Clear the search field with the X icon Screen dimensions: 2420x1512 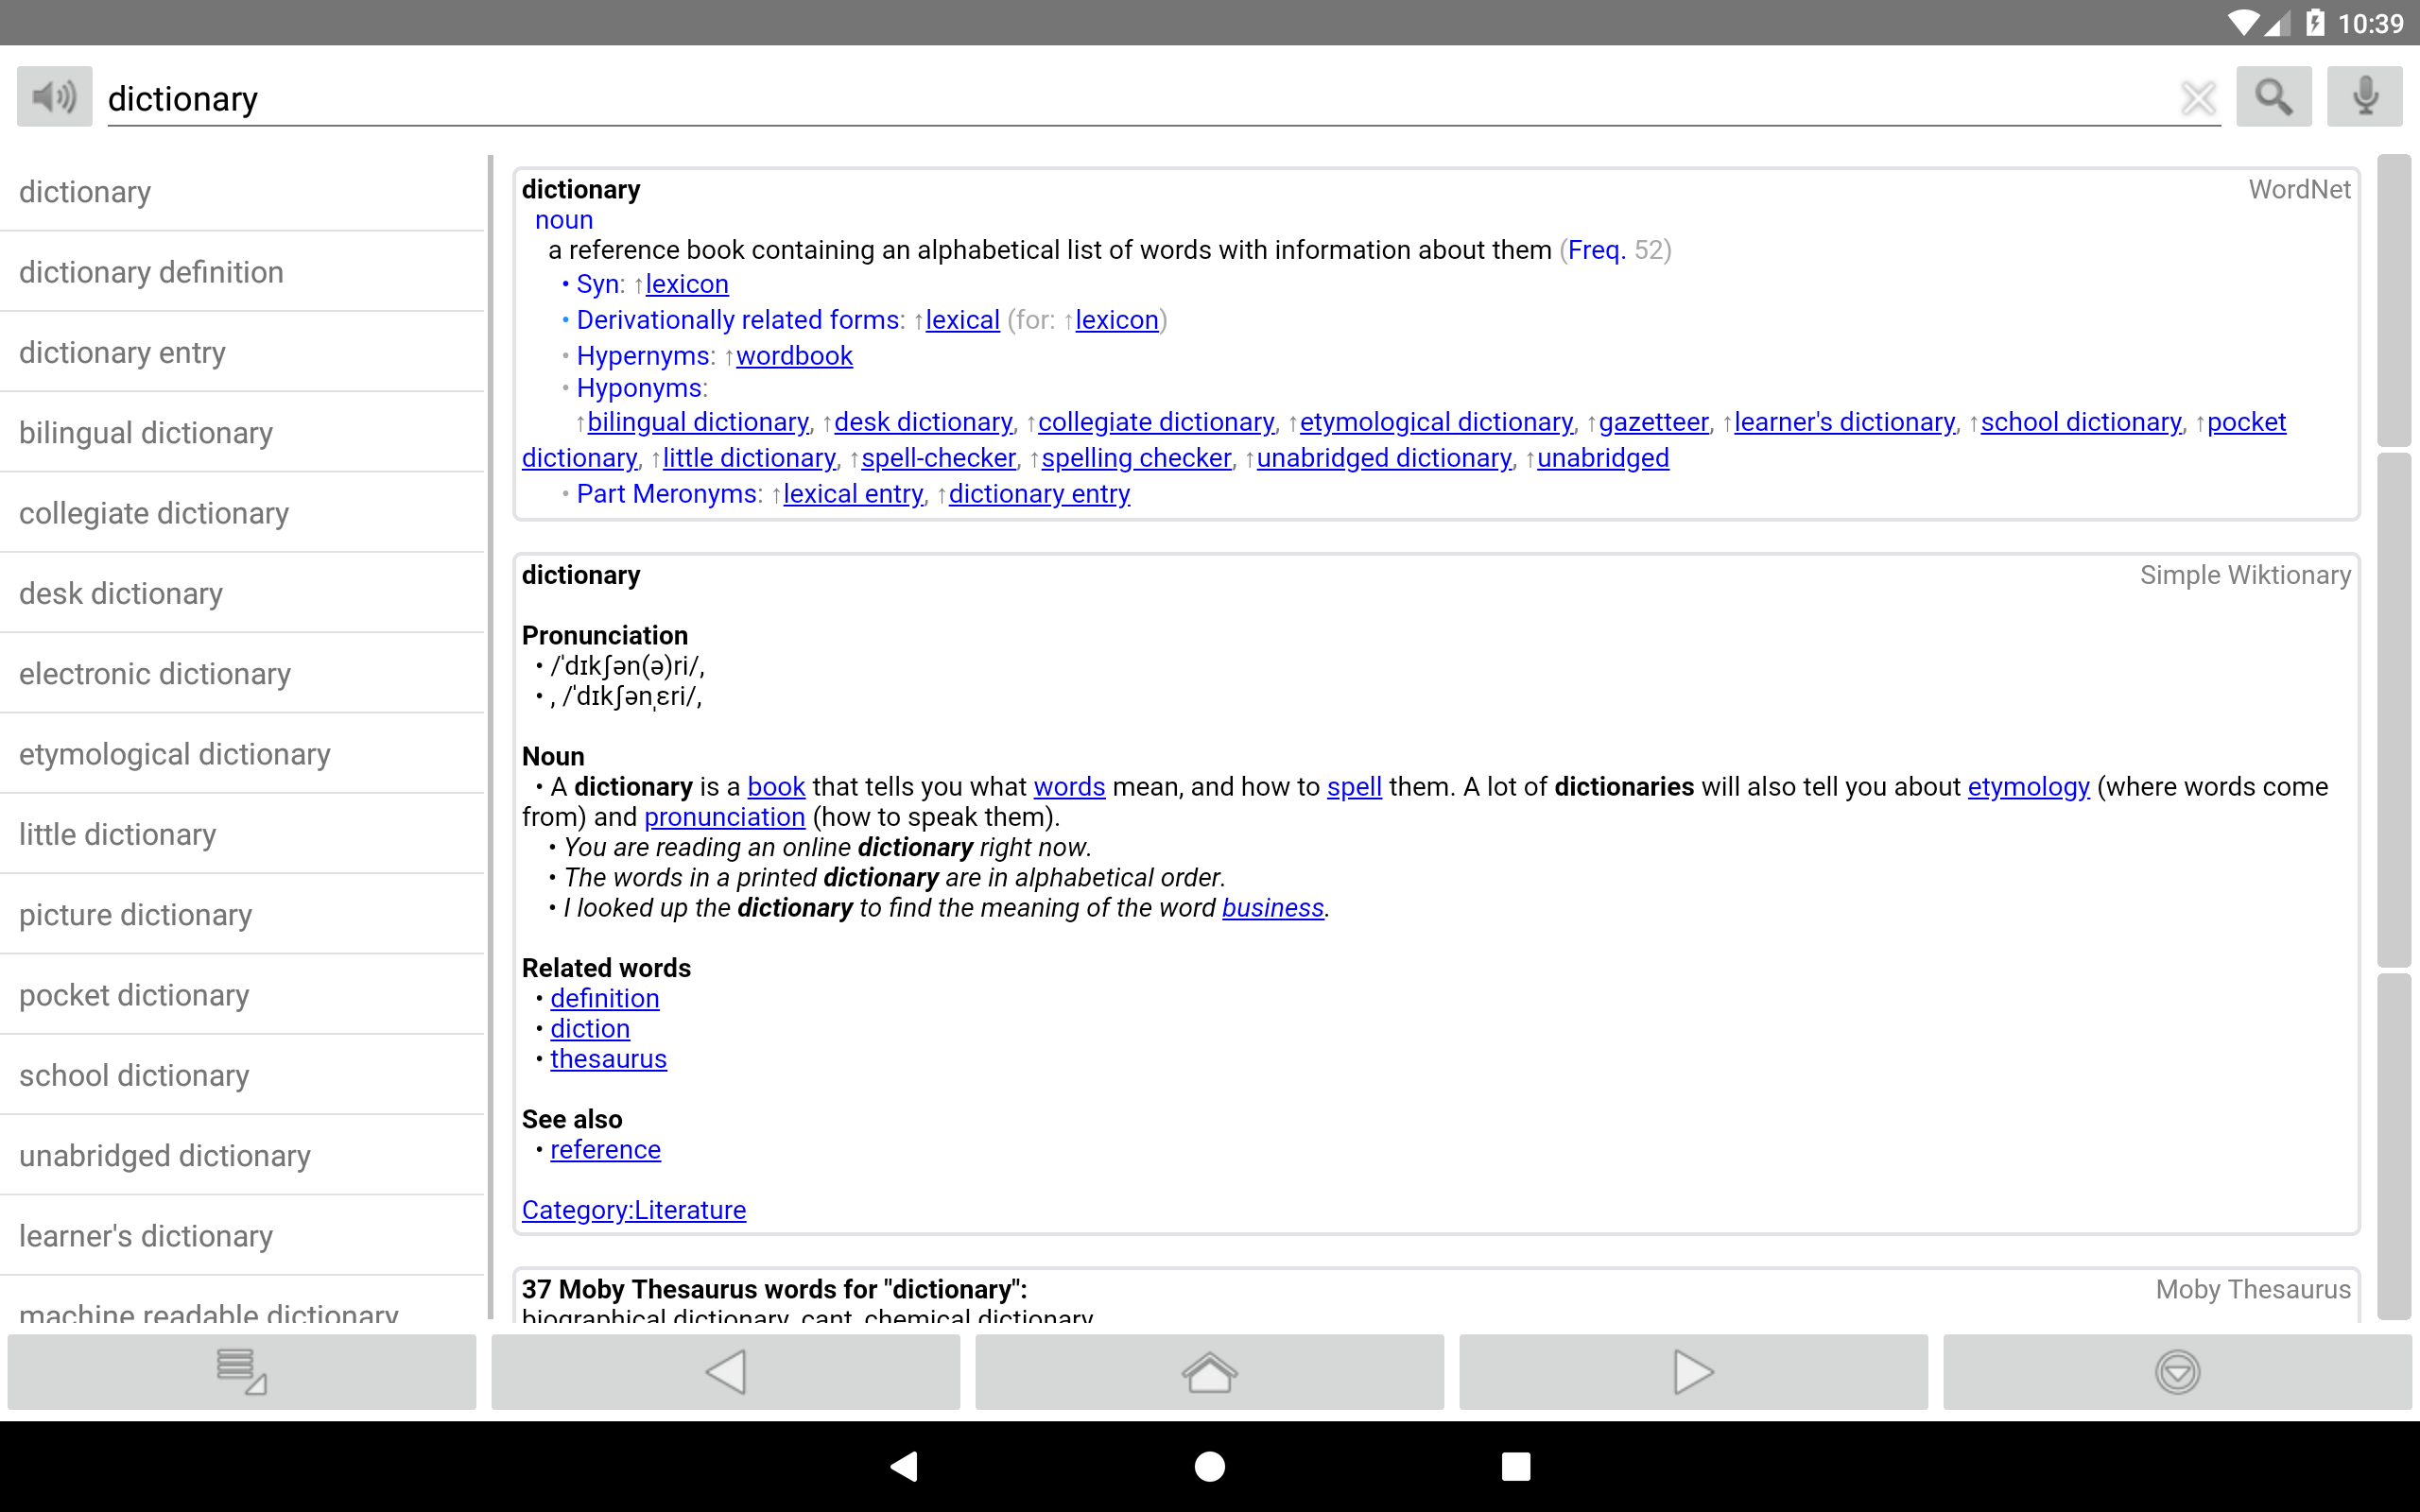tap(2198, 96)
